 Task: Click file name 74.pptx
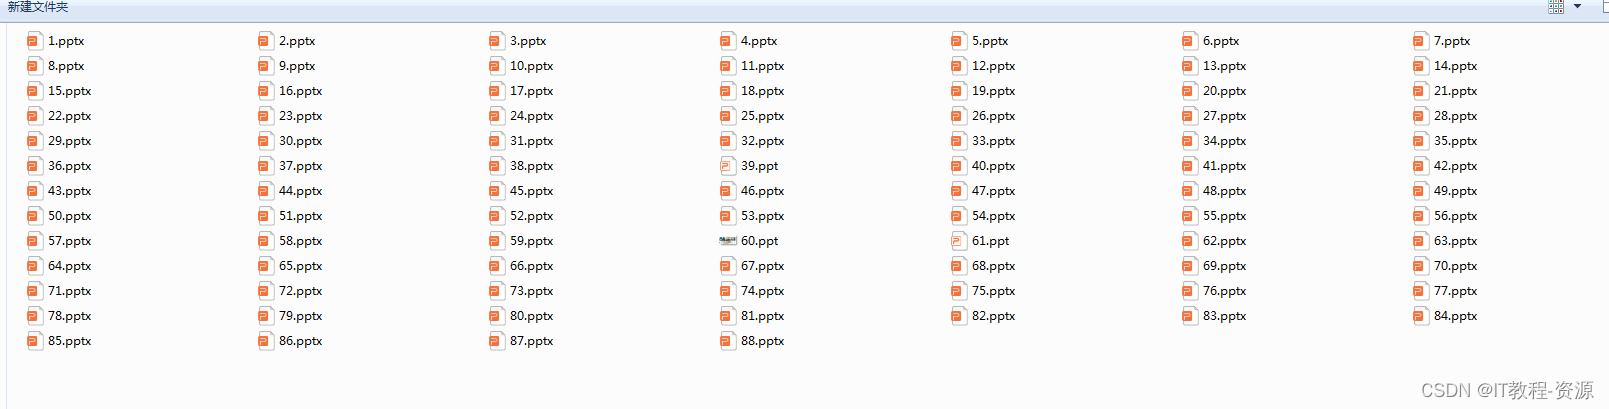[x=763, y=291]
